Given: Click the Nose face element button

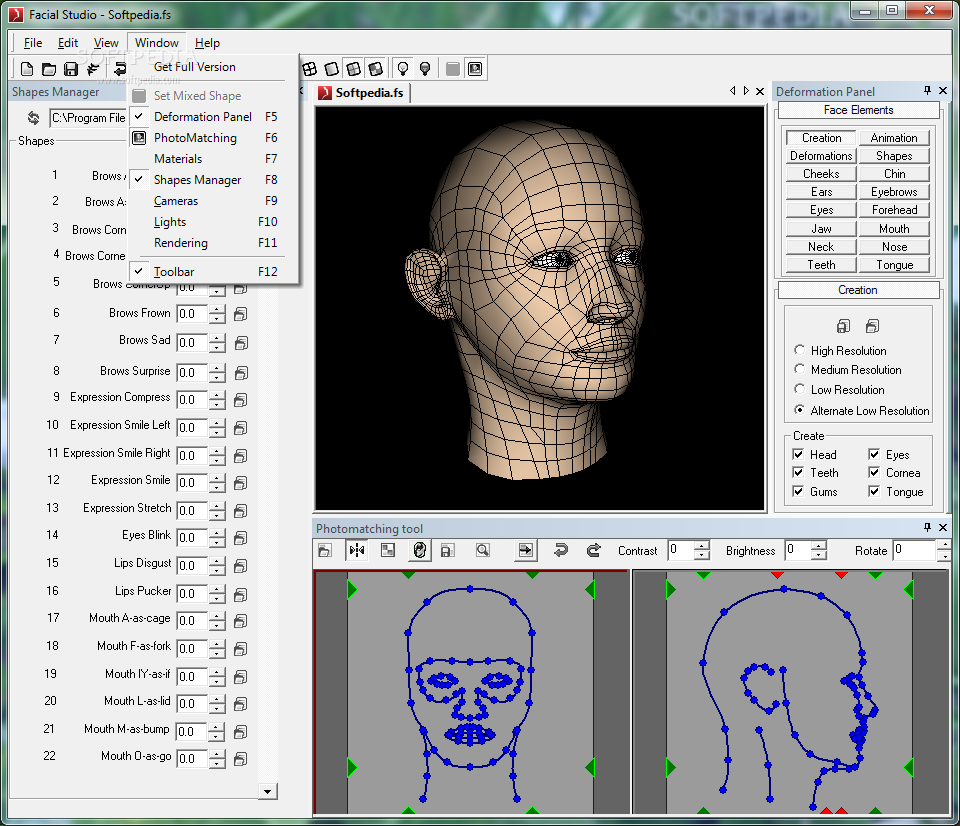Looking at the screenshot, I should click(894, 247).
